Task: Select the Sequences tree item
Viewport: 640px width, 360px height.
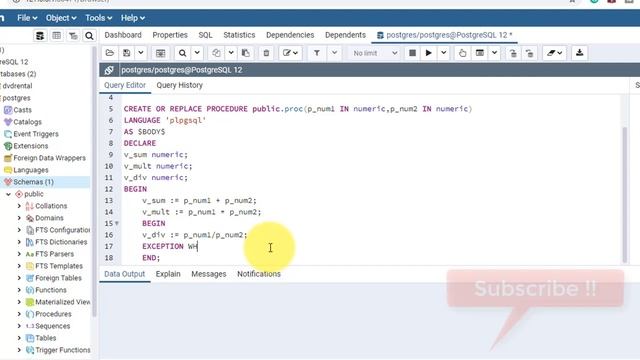Action: (x=52, y=326)
